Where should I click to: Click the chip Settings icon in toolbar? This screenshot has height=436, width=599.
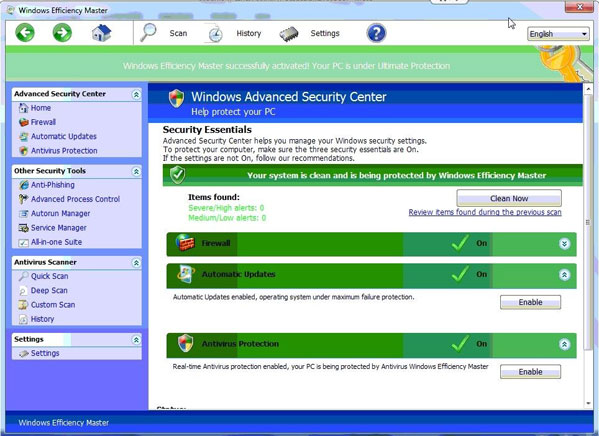point(289,34)
